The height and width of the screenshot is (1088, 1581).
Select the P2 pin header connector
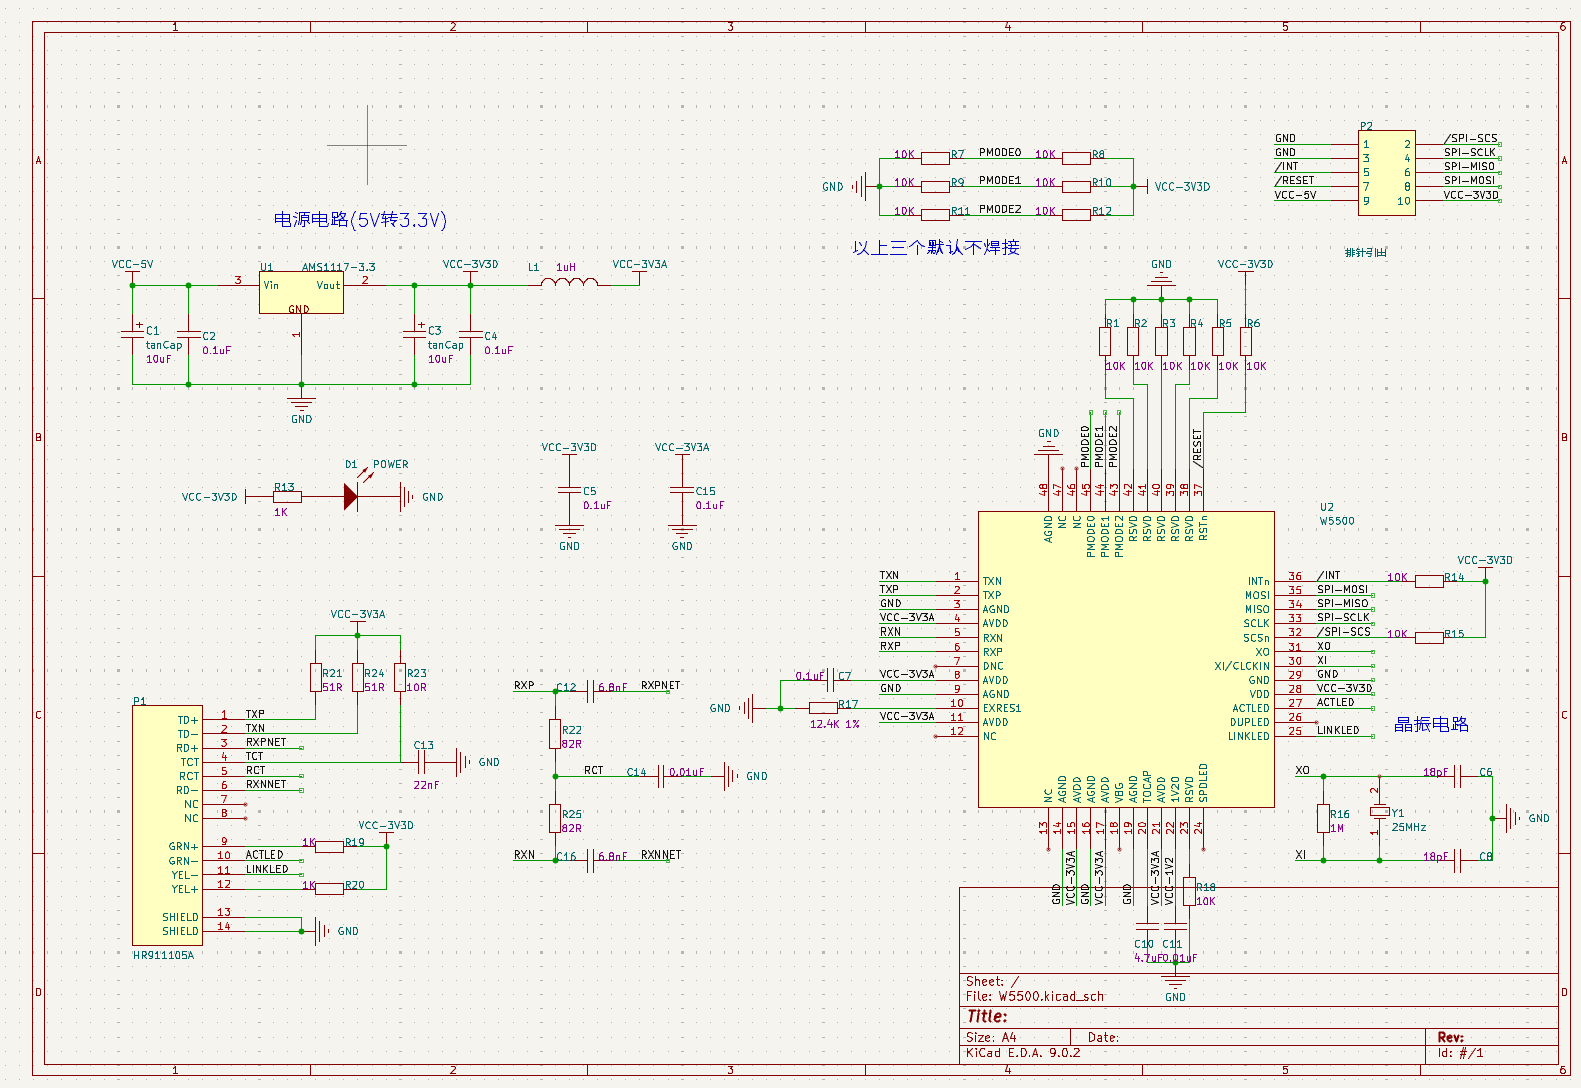pyautogui.click(x=1386, y=172)
